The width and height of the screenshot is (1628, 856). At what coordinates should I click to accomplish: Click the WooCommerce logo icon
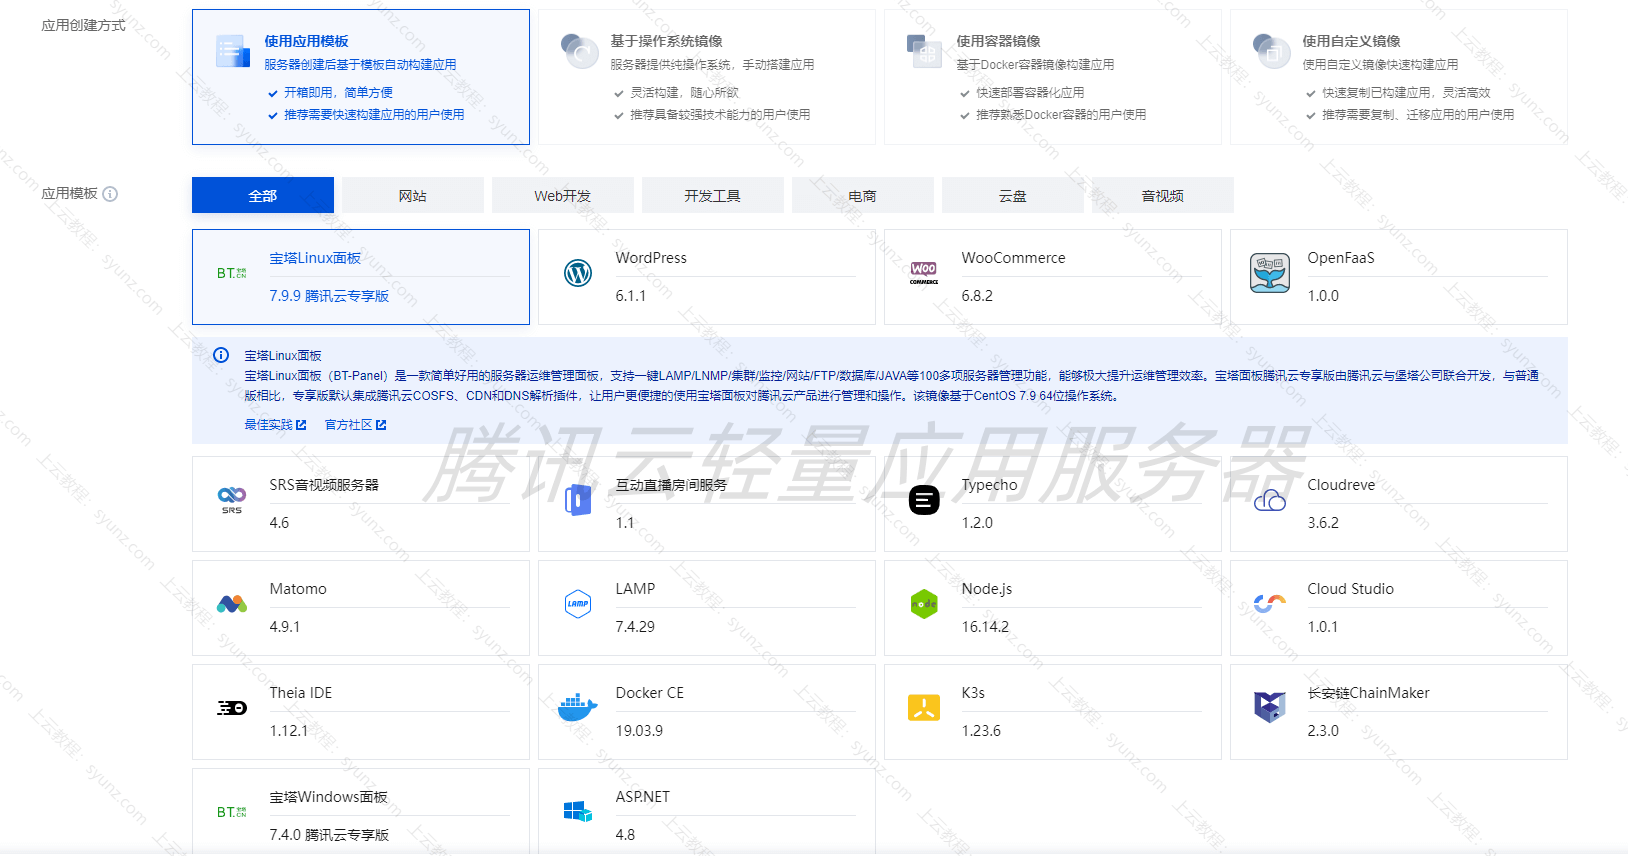(924, 273)
